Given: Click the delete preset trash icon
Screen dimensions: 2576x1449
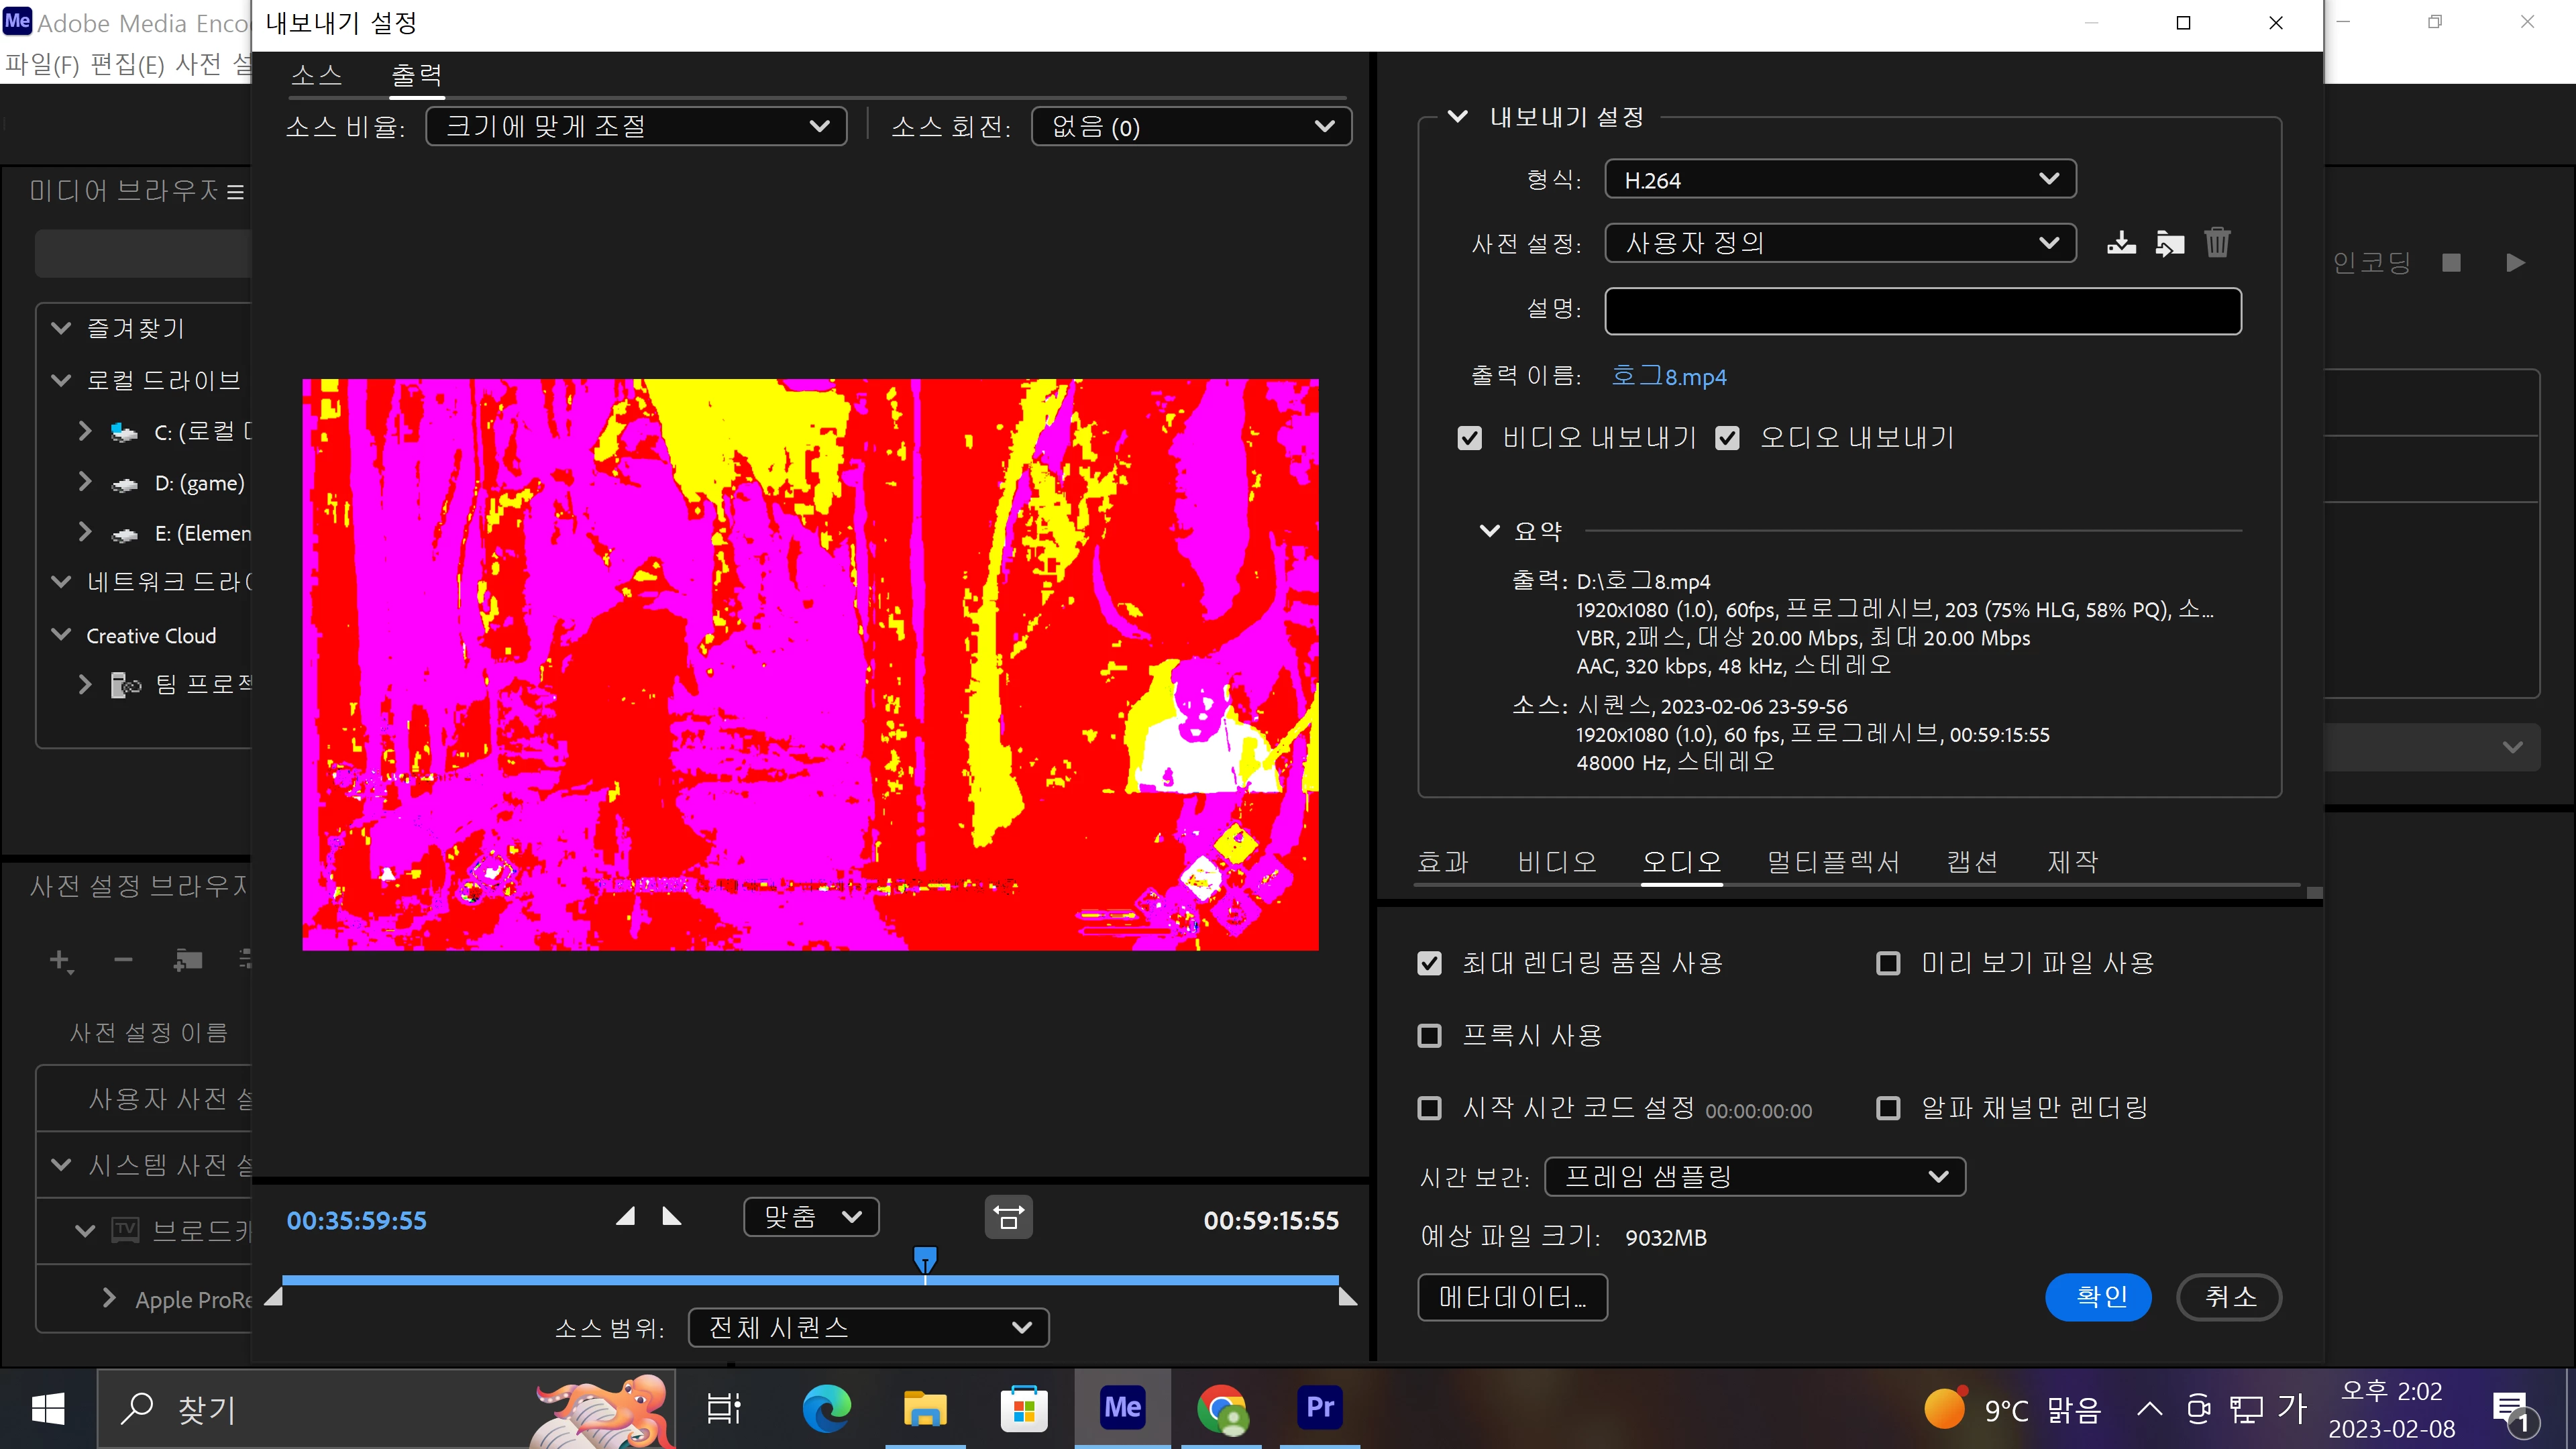Looking at the screenshot, I should point(2217,243).
